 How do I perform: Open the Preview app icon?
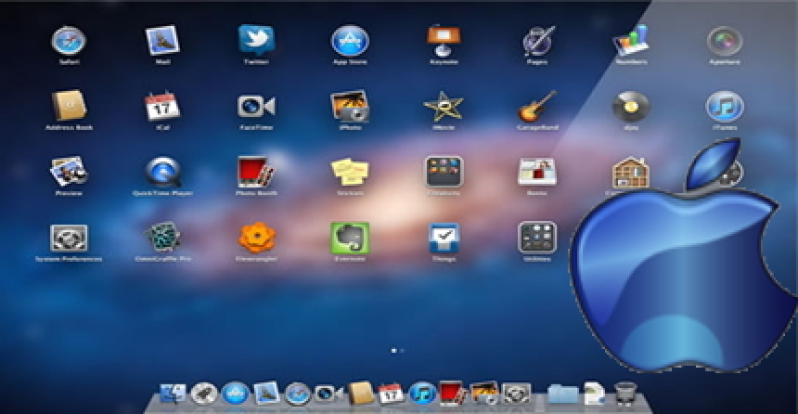tap(69, 172)
